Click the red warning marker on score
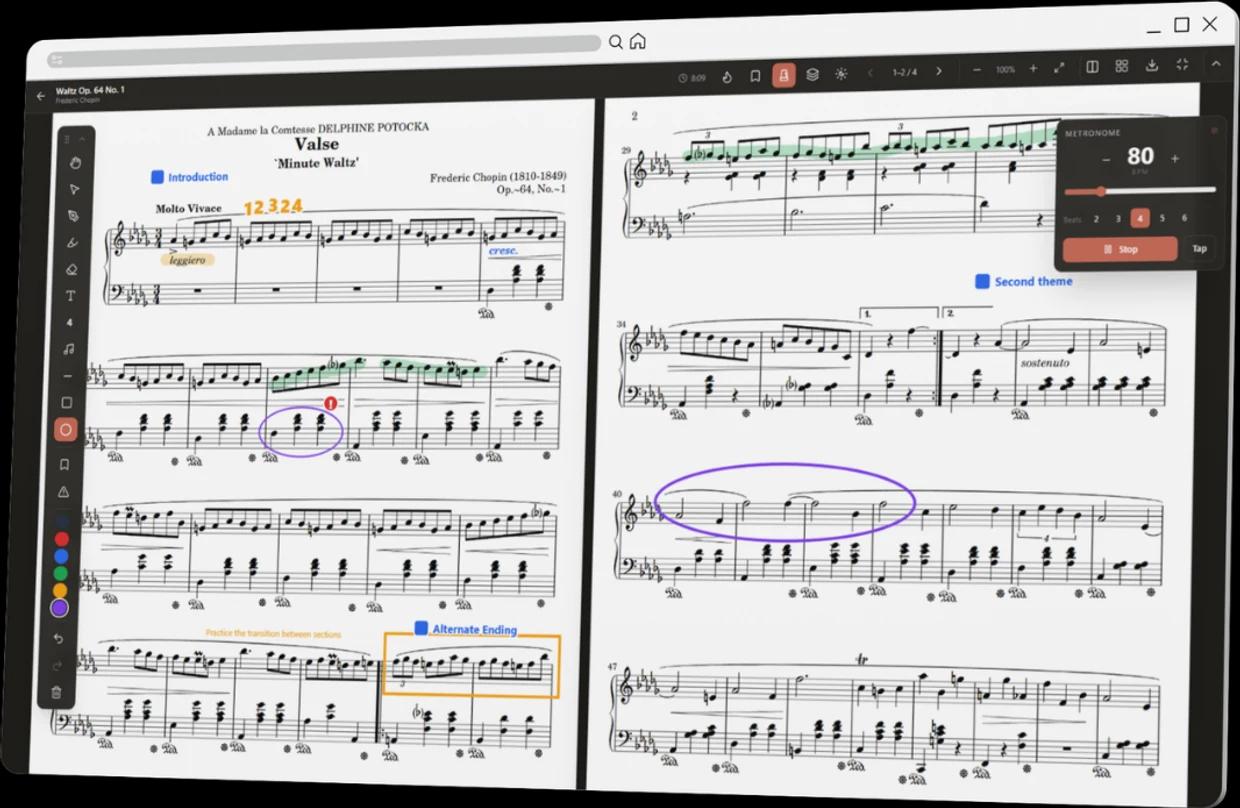Image resolution: width=1240 pixels, height=808 pixels. [331, 403]
